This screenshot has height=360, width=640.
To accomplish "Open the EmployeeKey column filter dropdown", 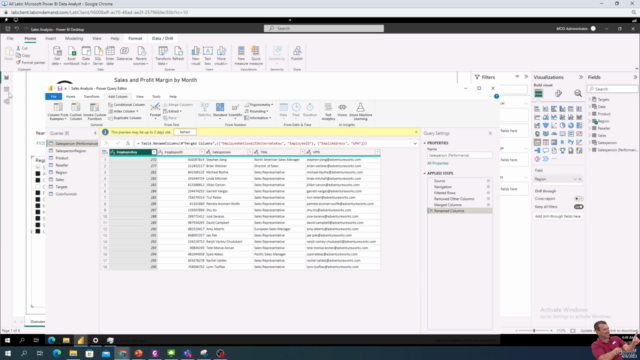I will coord(154,152).
